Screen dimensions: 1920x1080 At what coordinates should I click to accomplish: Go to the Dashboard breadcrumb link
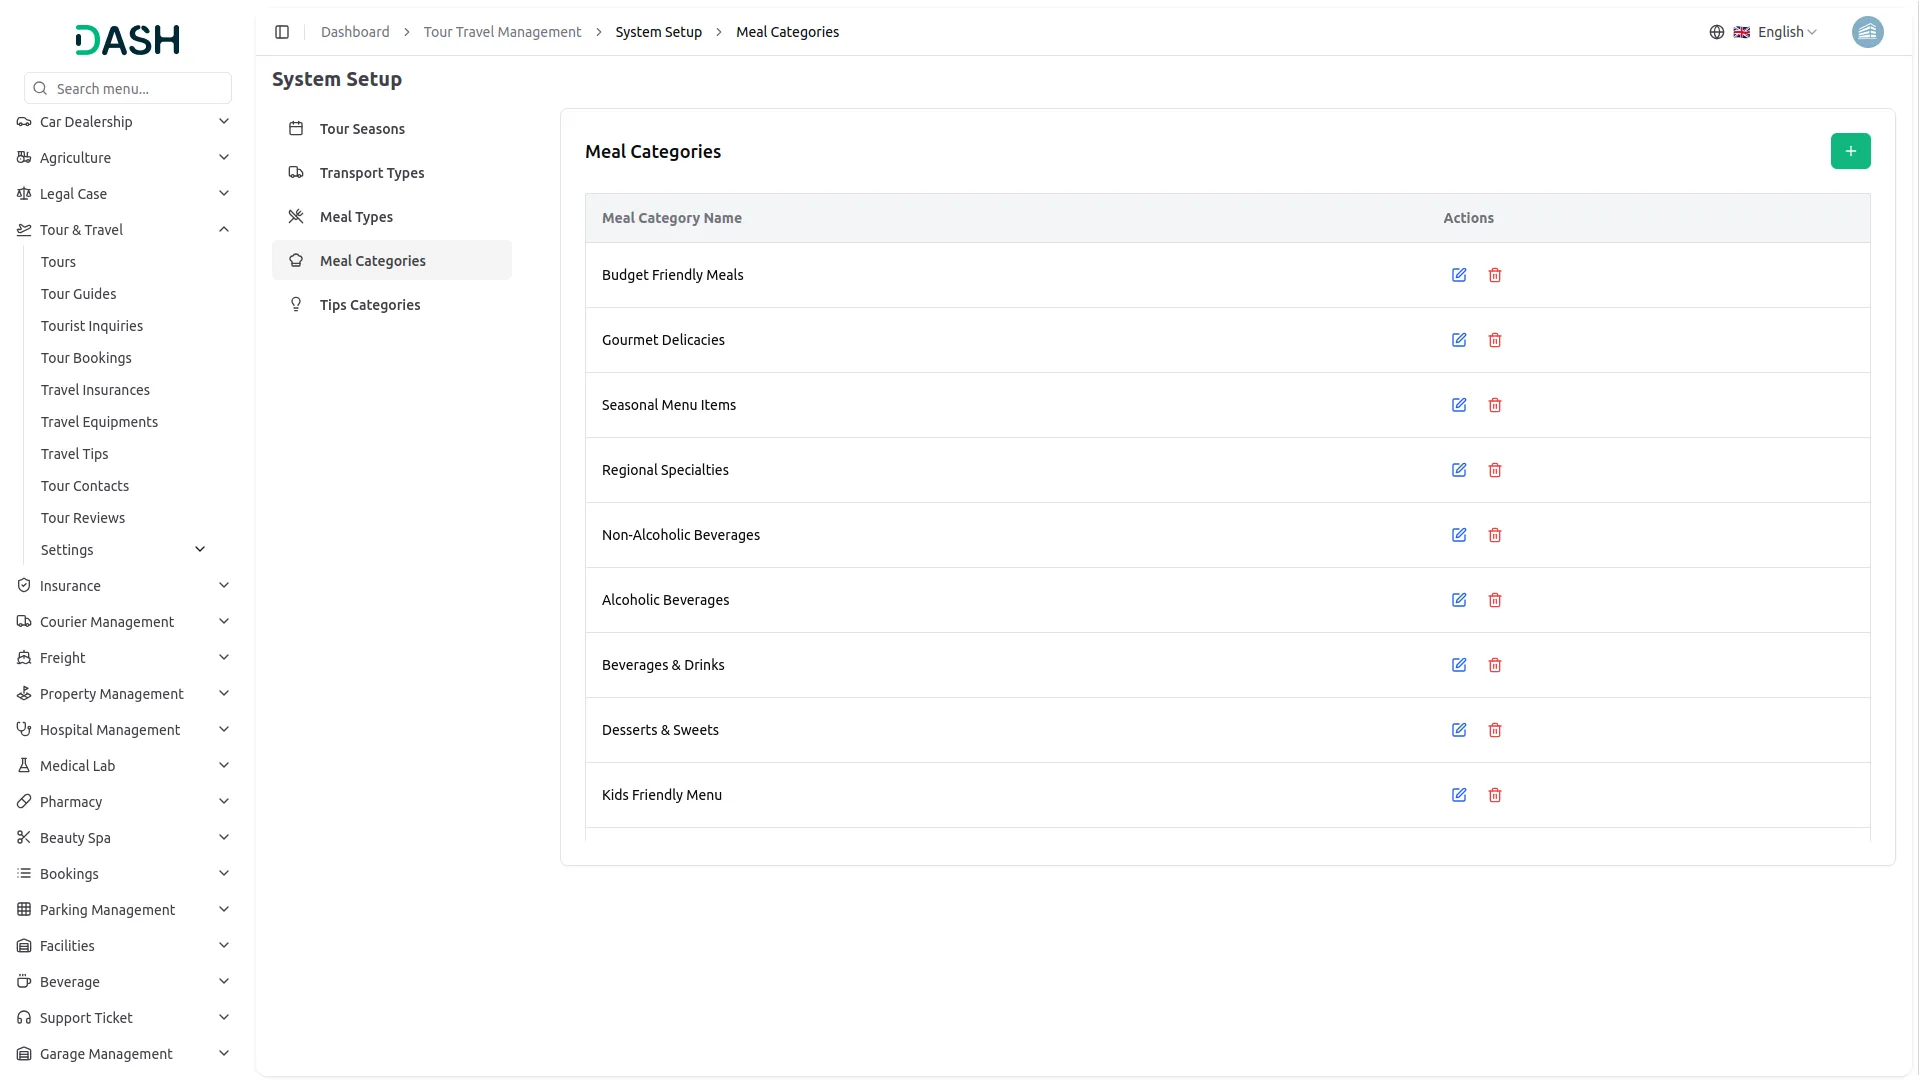click(355, 32)
